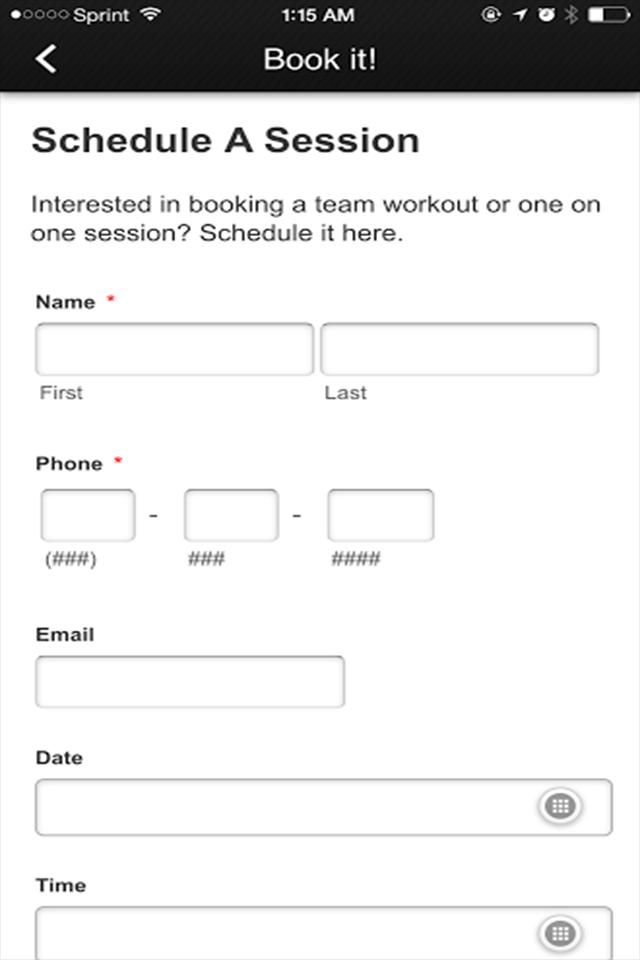640x960 pixels.
Task: Focus the First name input field
Action: pyautogui.click(x=175, y=349)
